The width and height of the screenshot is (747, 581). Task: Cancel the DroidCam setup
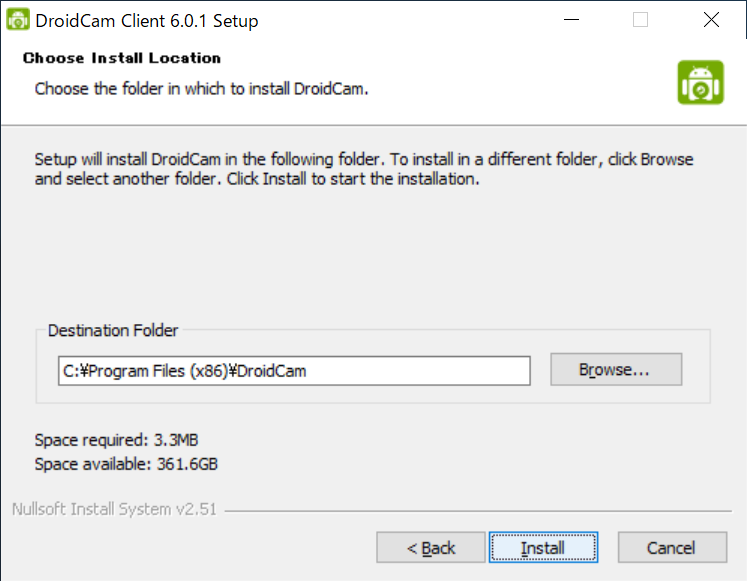coord(671,547)
